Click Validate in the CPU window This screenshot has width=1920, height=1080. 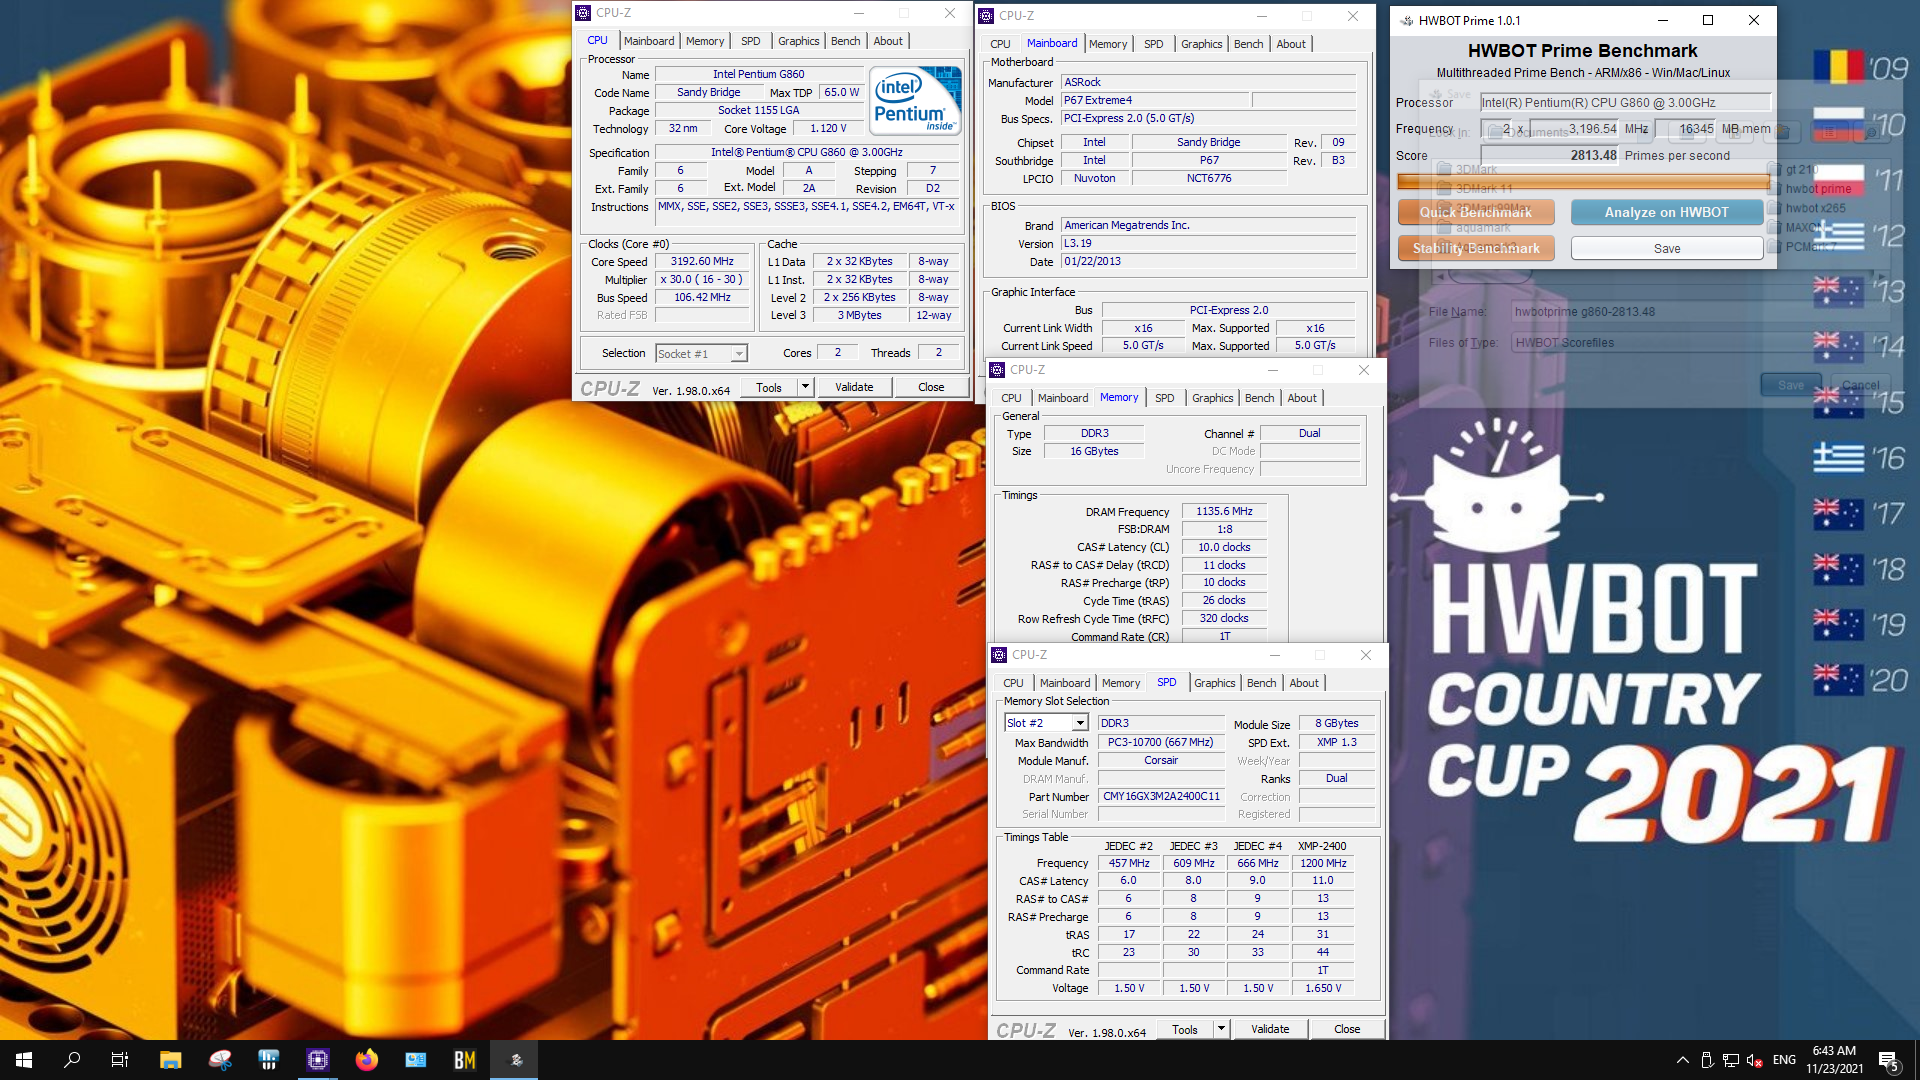pyautogui.click(x=854, y=387)
